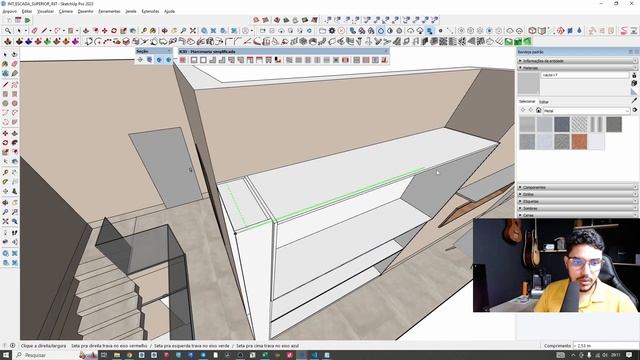Pick the Line pencil tool in top toolbar

(x=44, y=31)
